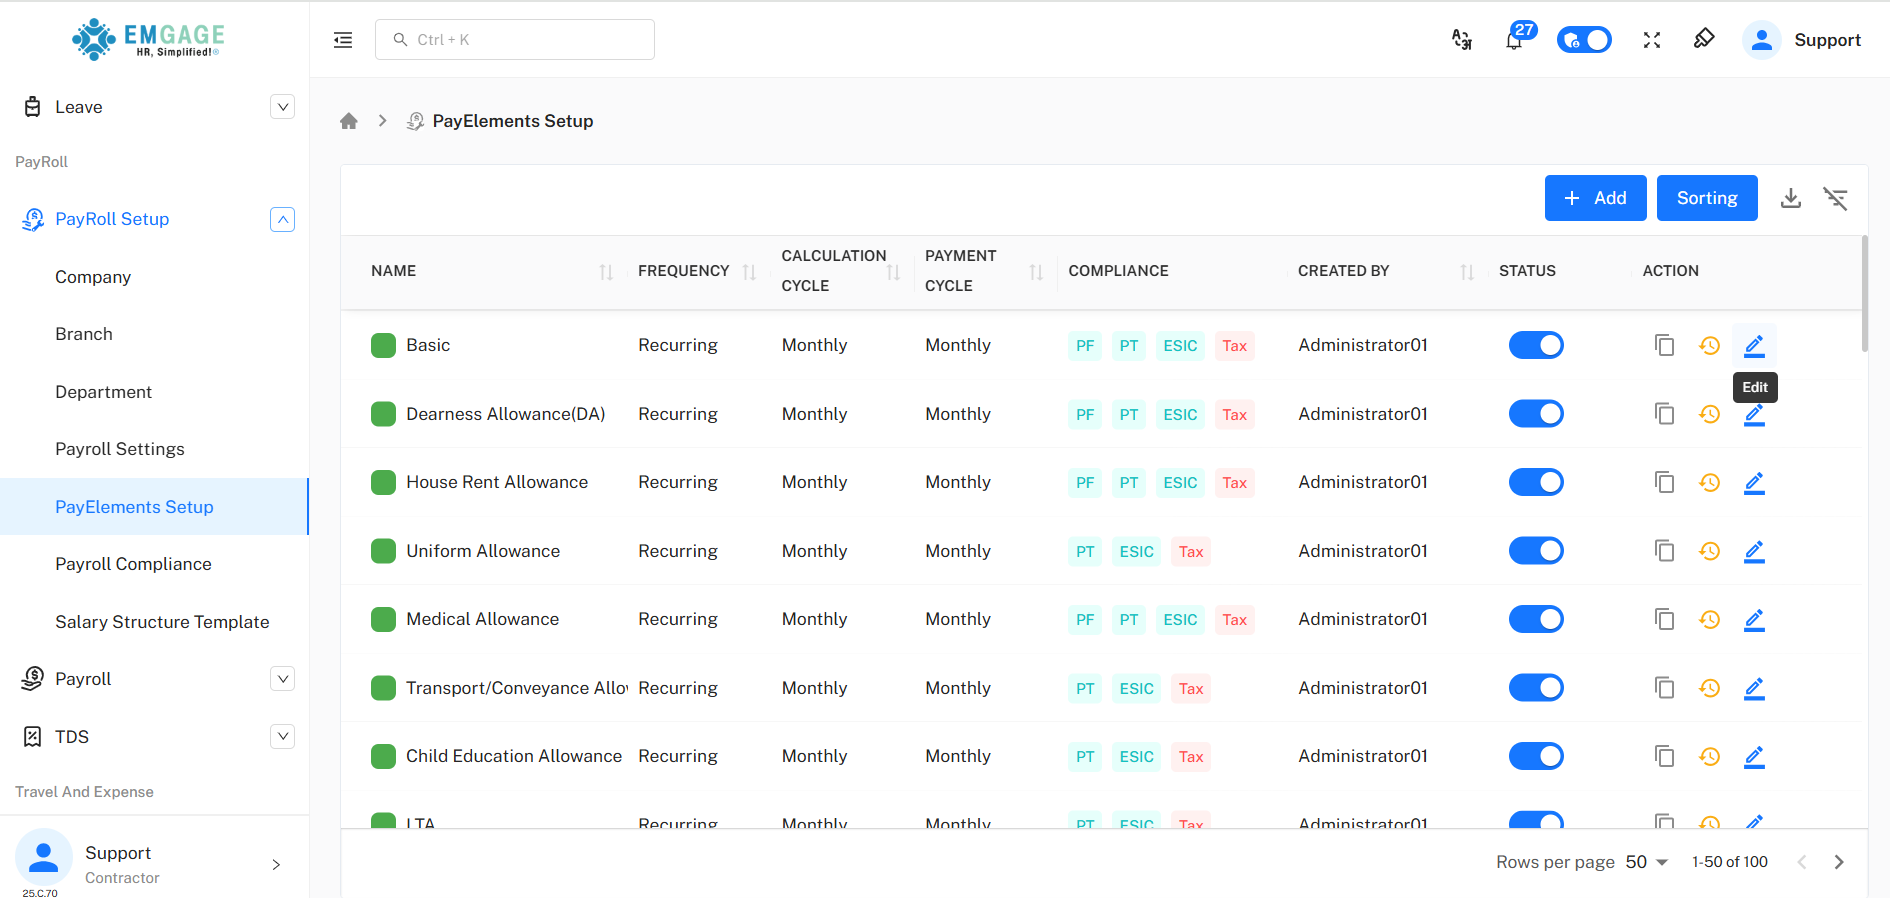Open Payroll Compliance in the sidebar

tap(133, 564)
